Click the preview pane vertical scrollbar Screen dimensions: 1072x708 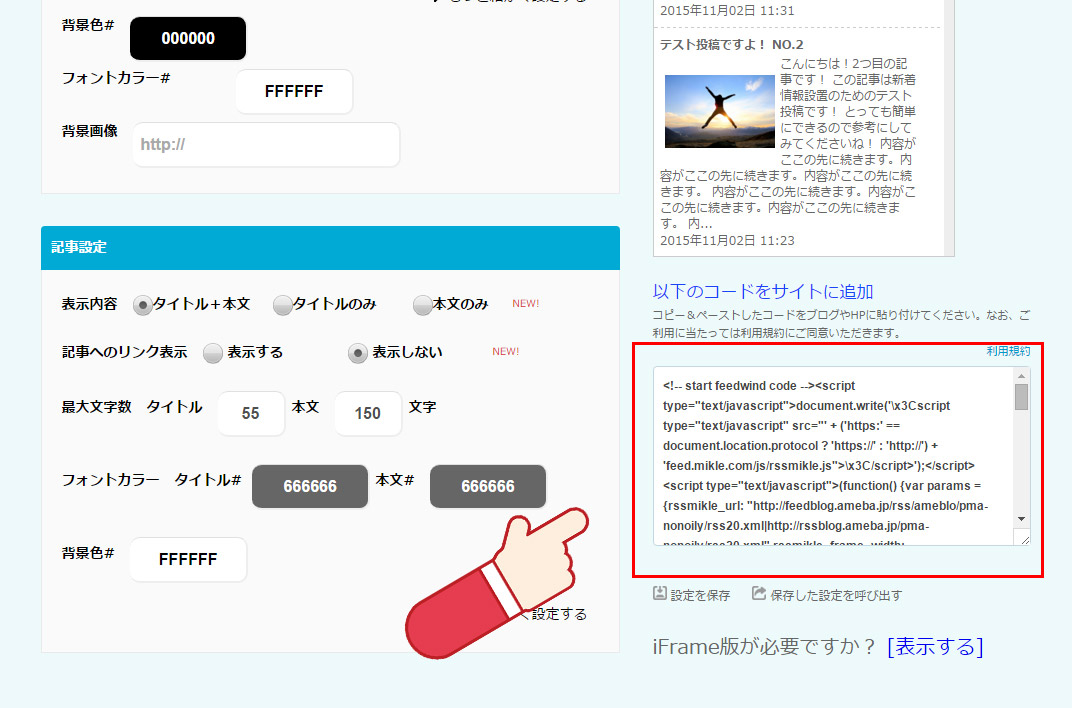point(949,127)
